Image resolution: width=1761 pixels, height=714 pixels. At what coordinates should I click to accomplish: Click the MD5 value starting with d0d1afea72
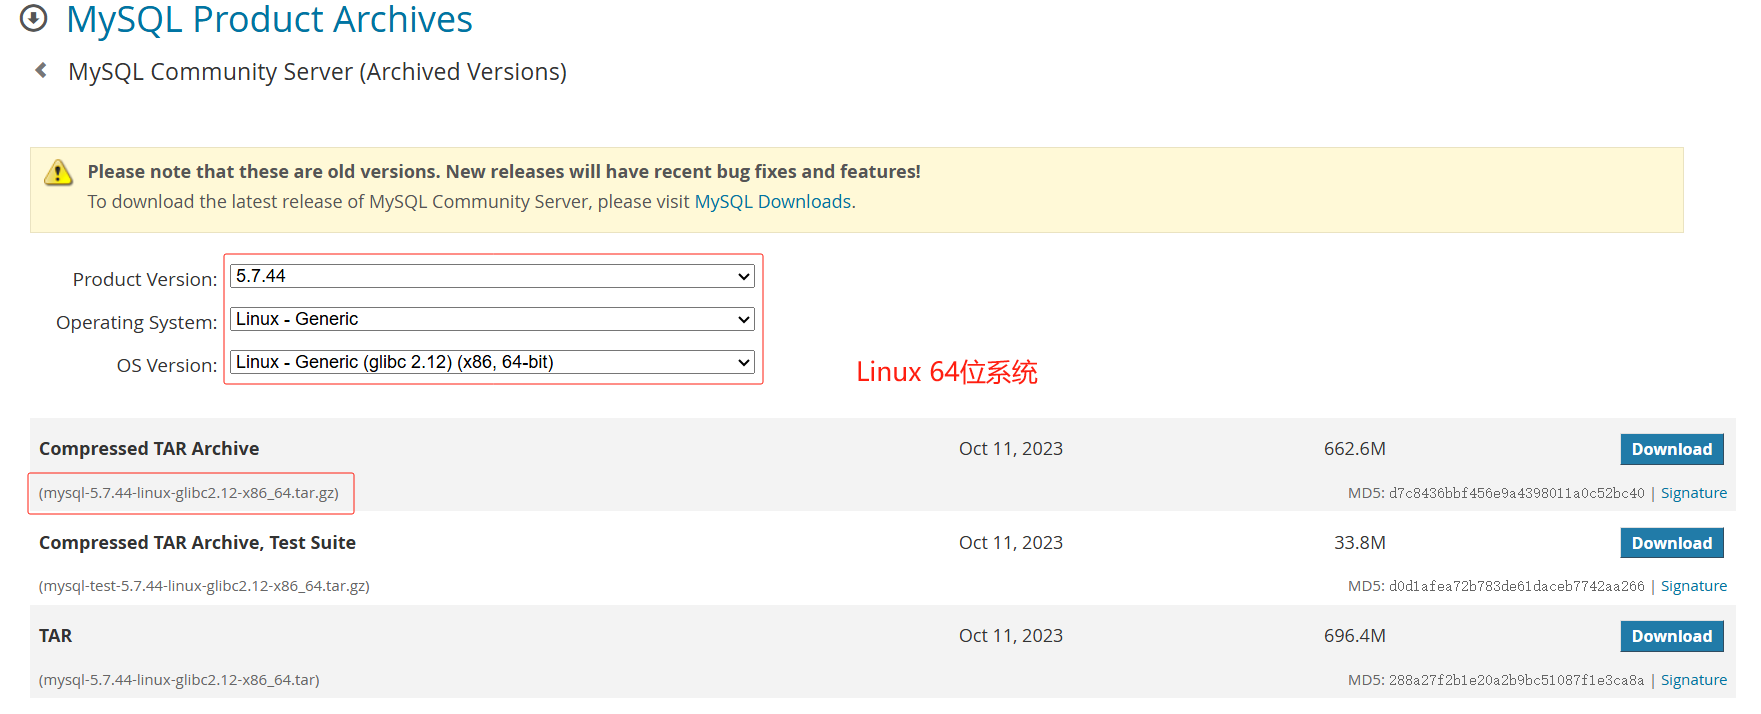click(x=1516, y=586)
